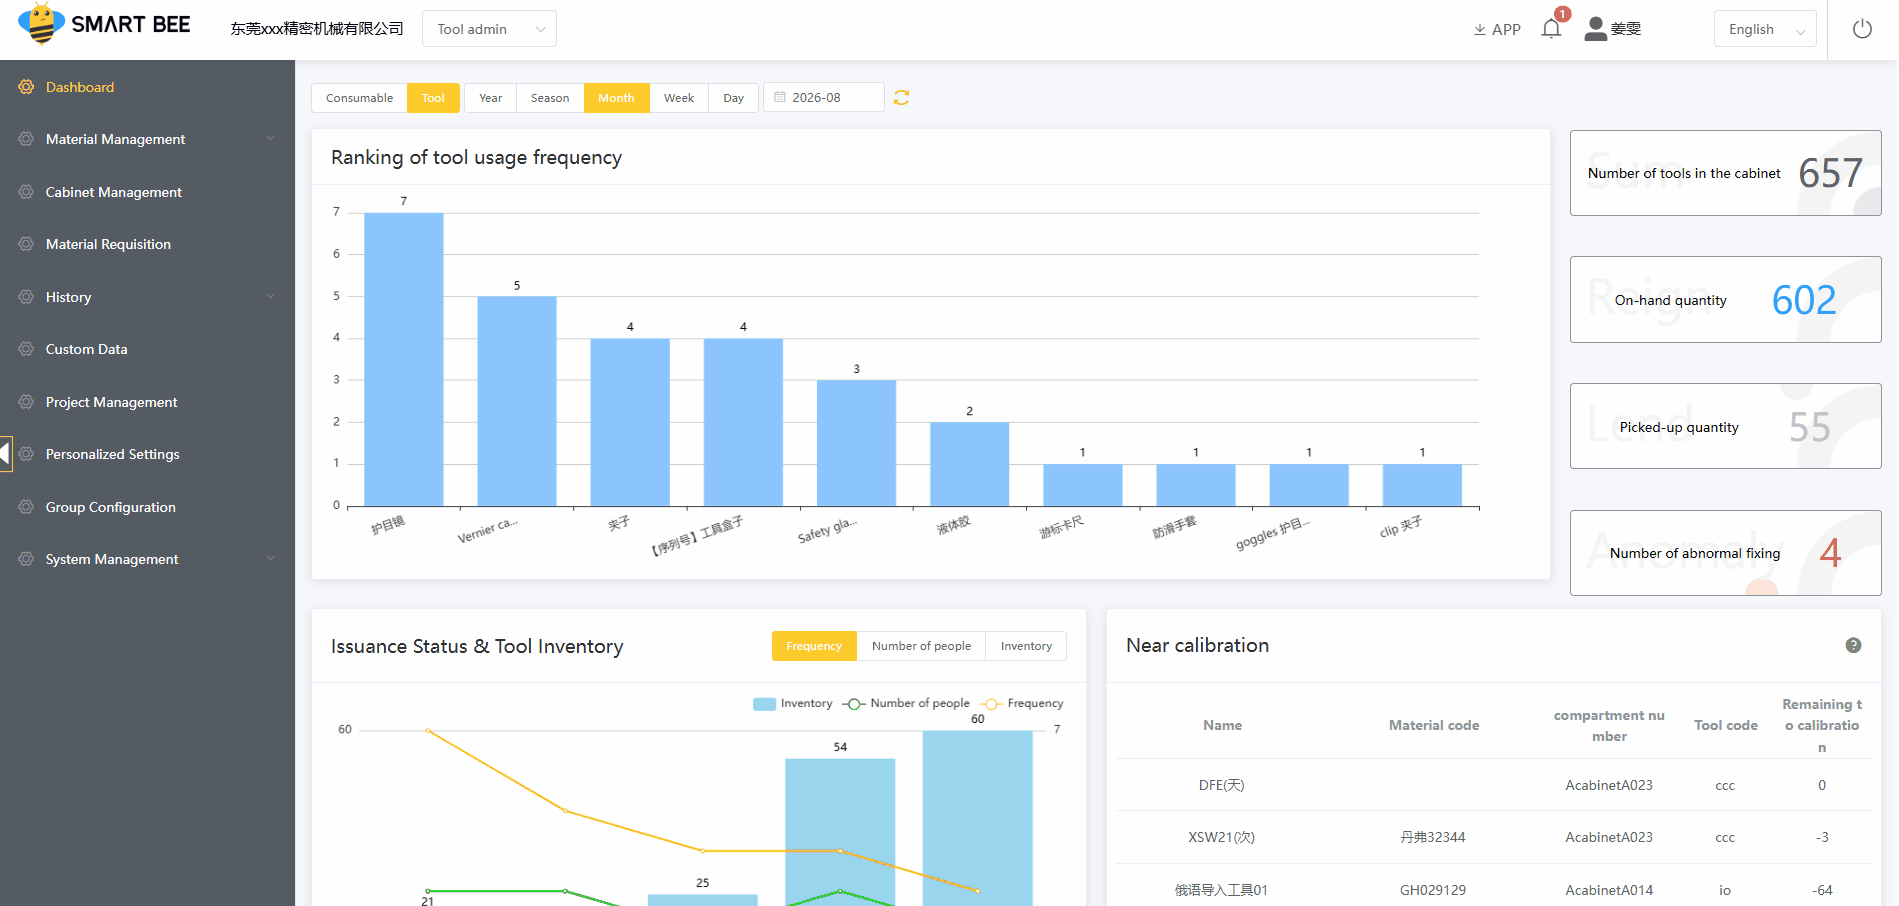Select the Tool view option
The image size is (1899, 906).
(x=433, y=98)
